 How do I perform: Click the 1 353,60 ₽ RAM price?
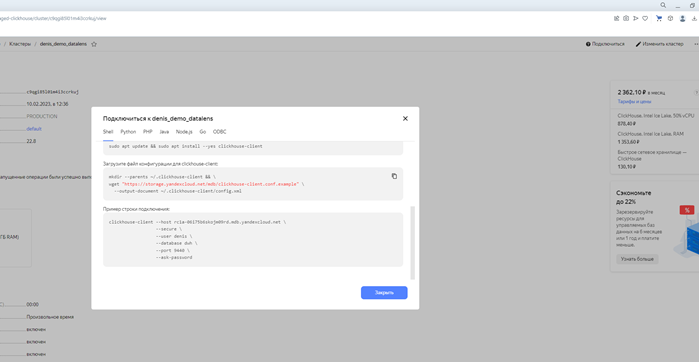pos(629,142)
